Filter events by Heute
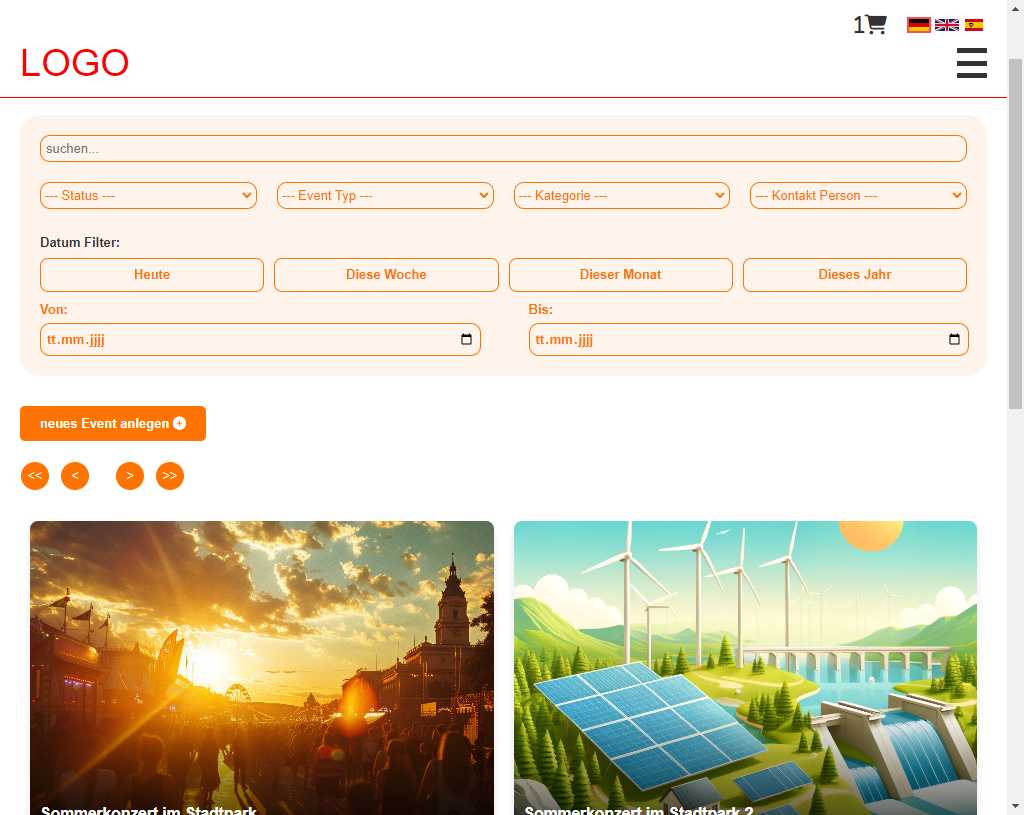Screen dimensions: 1024x815 [152, 275]
